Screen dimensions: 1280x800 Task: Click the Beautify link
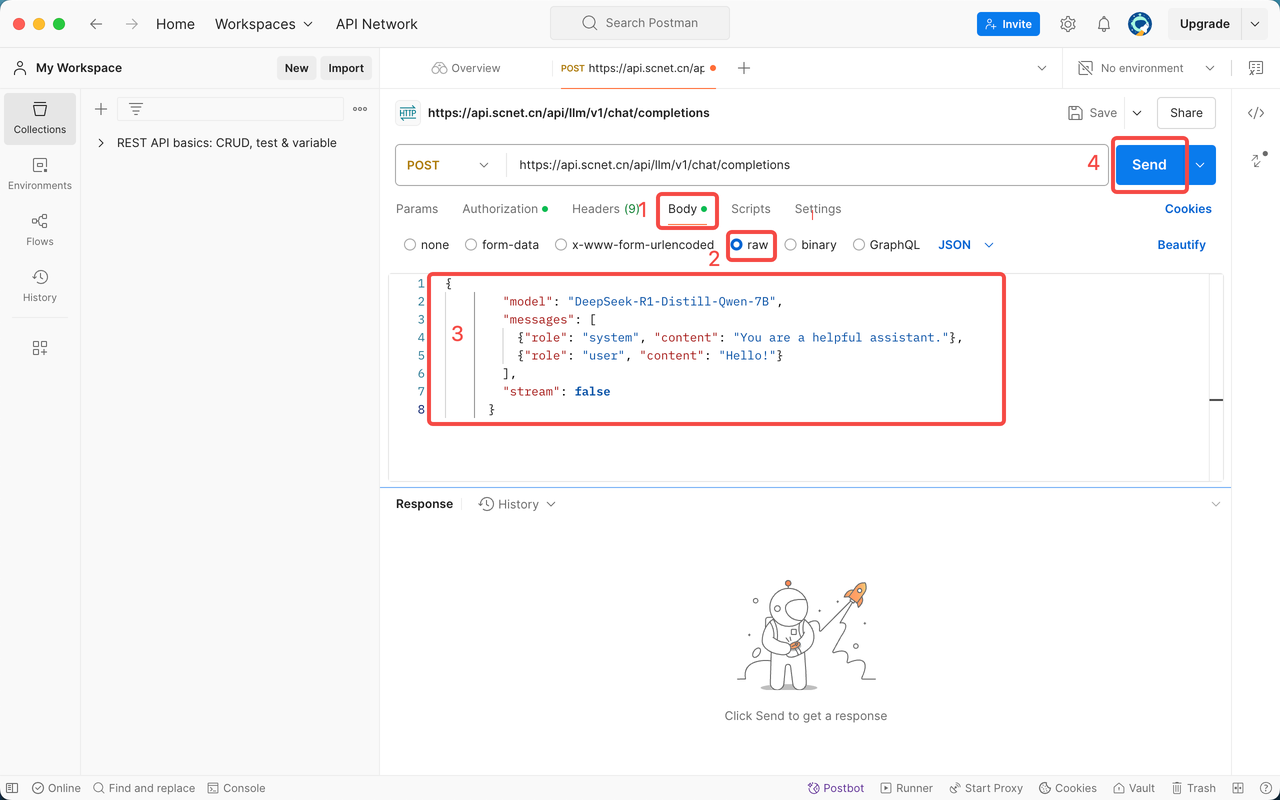click(1181, 245)
